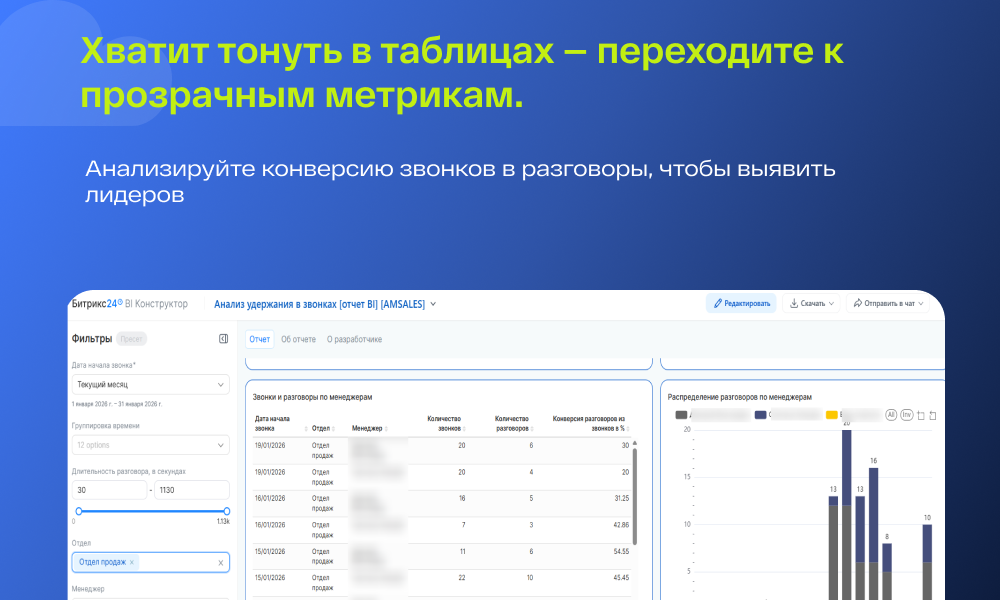Click the conversations count cell 3
Viewport: 1000px width, 600px height.
531,525
